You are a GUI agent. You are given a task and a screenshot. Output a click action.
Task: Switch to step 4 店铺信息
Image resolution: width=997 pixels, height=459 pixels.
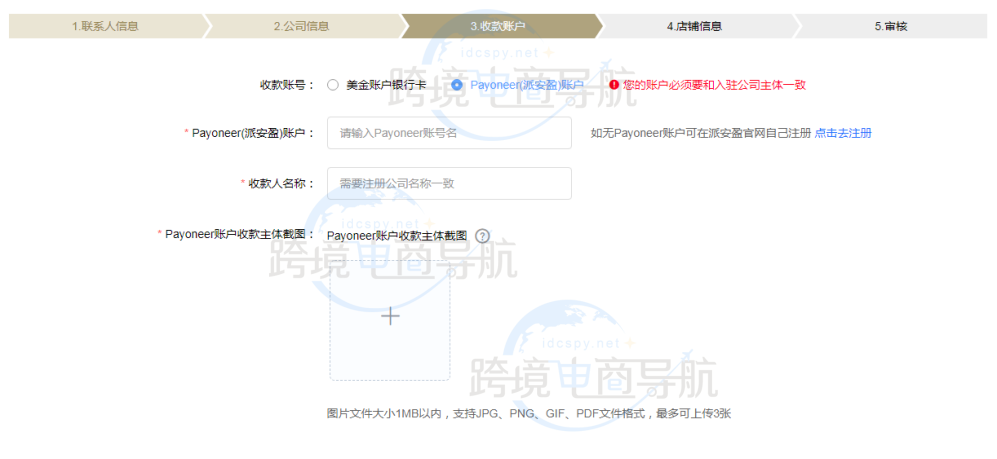point(694,27)
